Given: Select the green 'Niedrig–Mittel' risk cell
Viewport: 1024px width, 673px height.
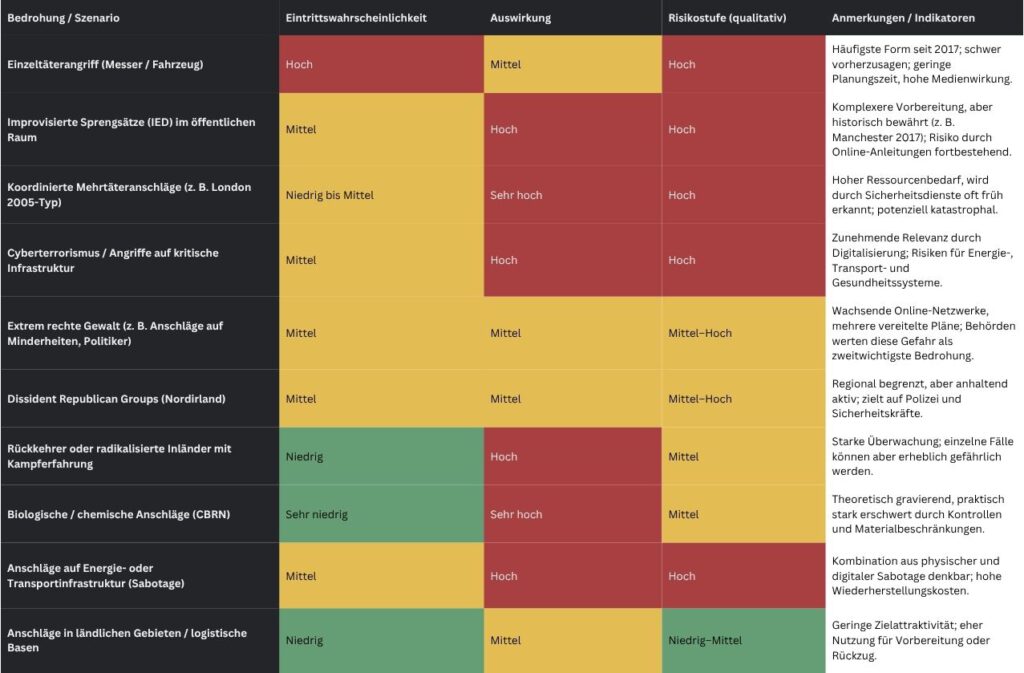Looking at the screenshot, I should [705, 640].
